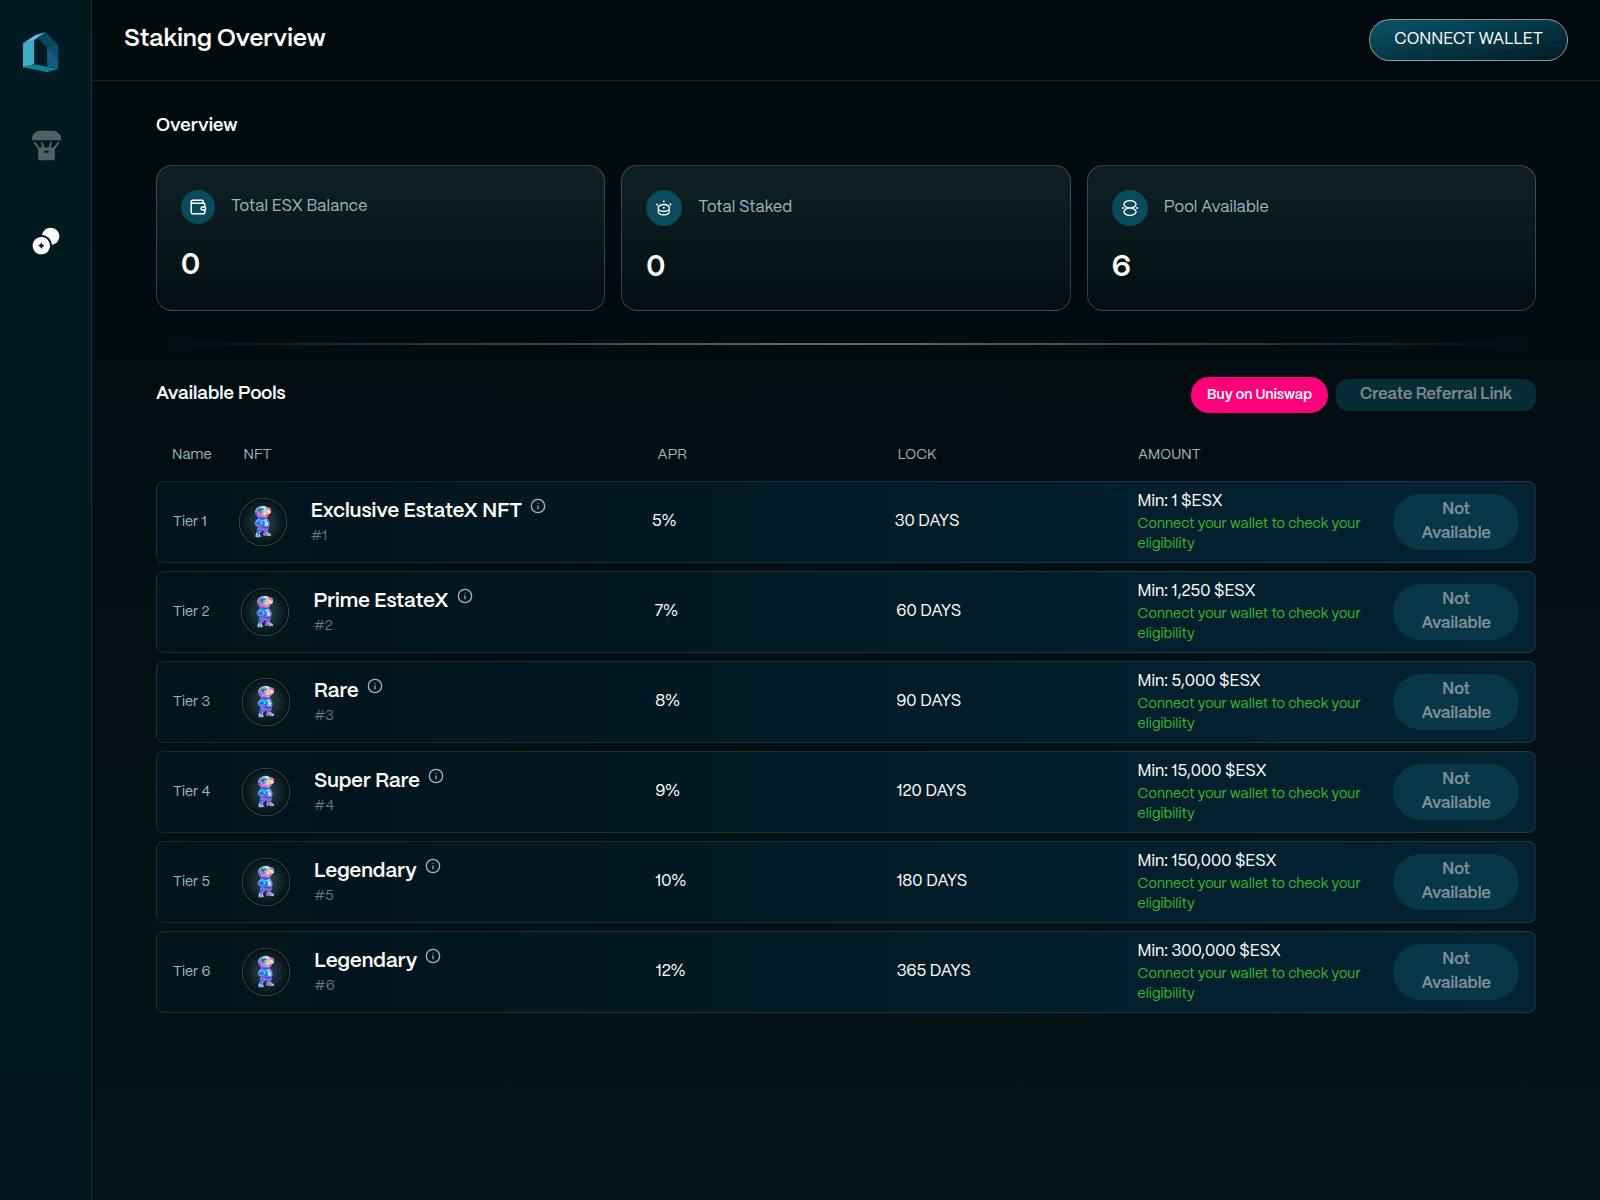Click the NFT column header
The width and height of the screenshot is (1600, 1200).
tap(257, 454)
